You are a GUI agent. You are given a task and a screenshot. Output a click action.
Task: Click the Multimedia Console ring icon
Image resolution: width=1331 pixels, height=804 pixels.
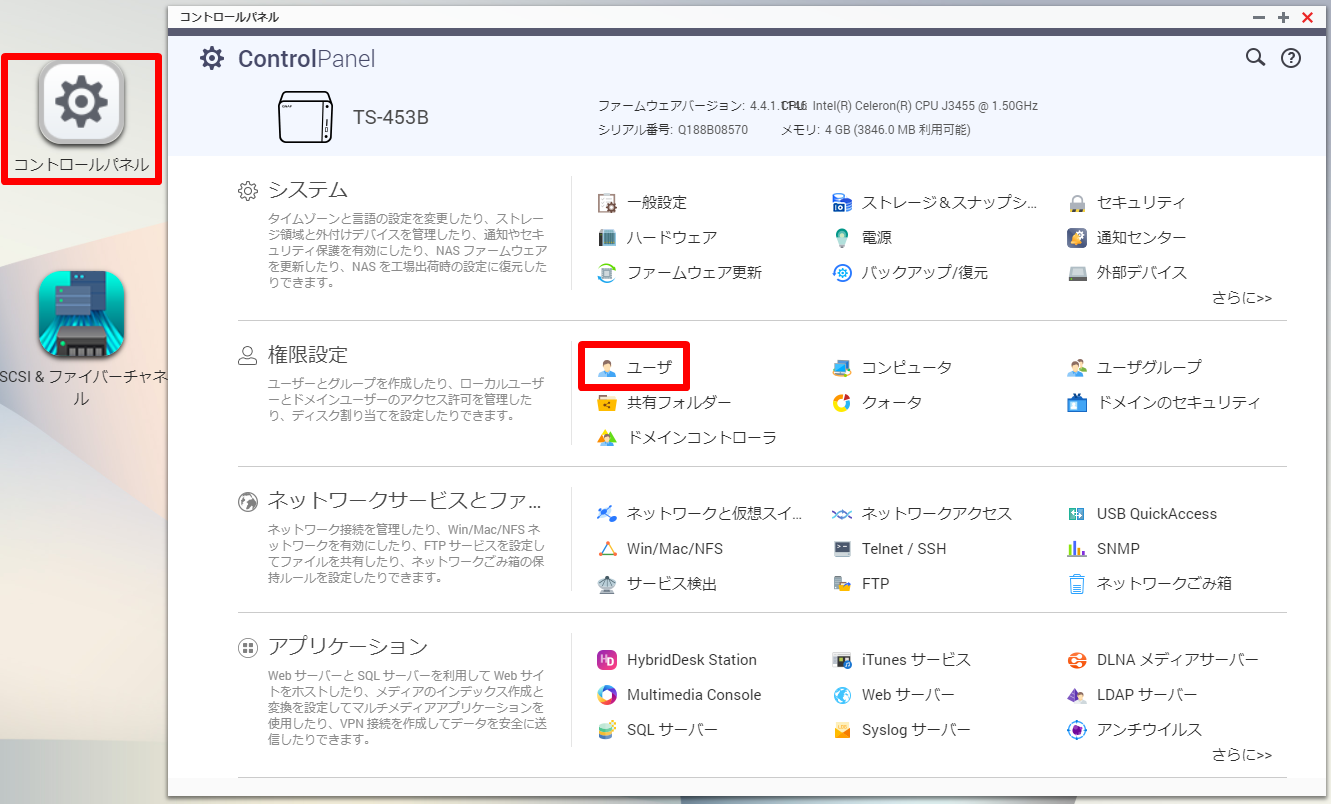click(607, 695)
